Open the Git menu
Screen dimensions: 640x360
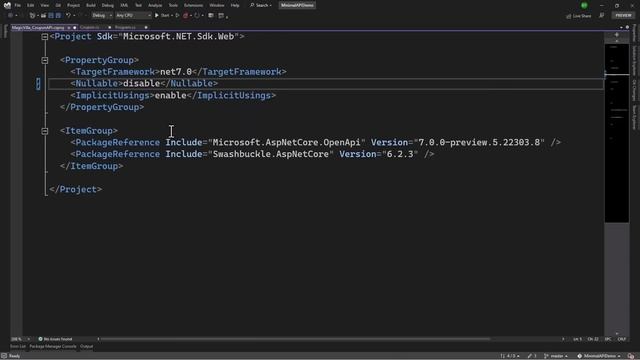[58, 5]
